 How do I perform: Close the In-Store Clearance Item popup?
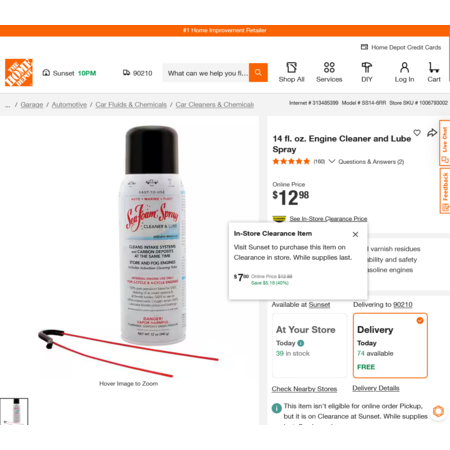(355, 234)
